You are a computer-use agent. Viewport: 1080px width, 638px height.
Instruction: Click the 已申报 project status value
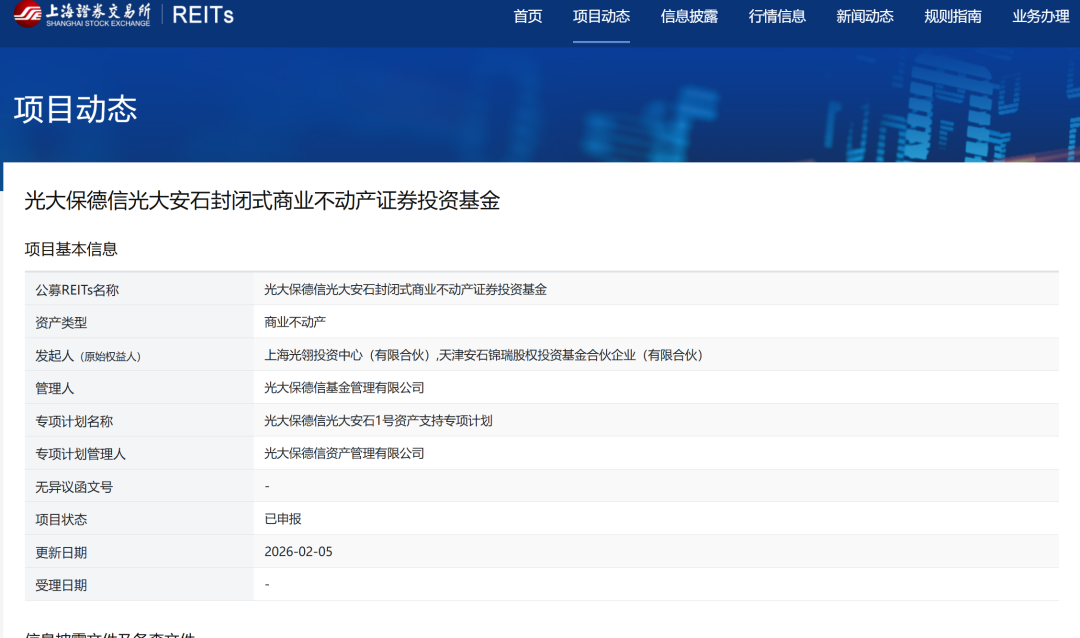(x=282, y=519)
